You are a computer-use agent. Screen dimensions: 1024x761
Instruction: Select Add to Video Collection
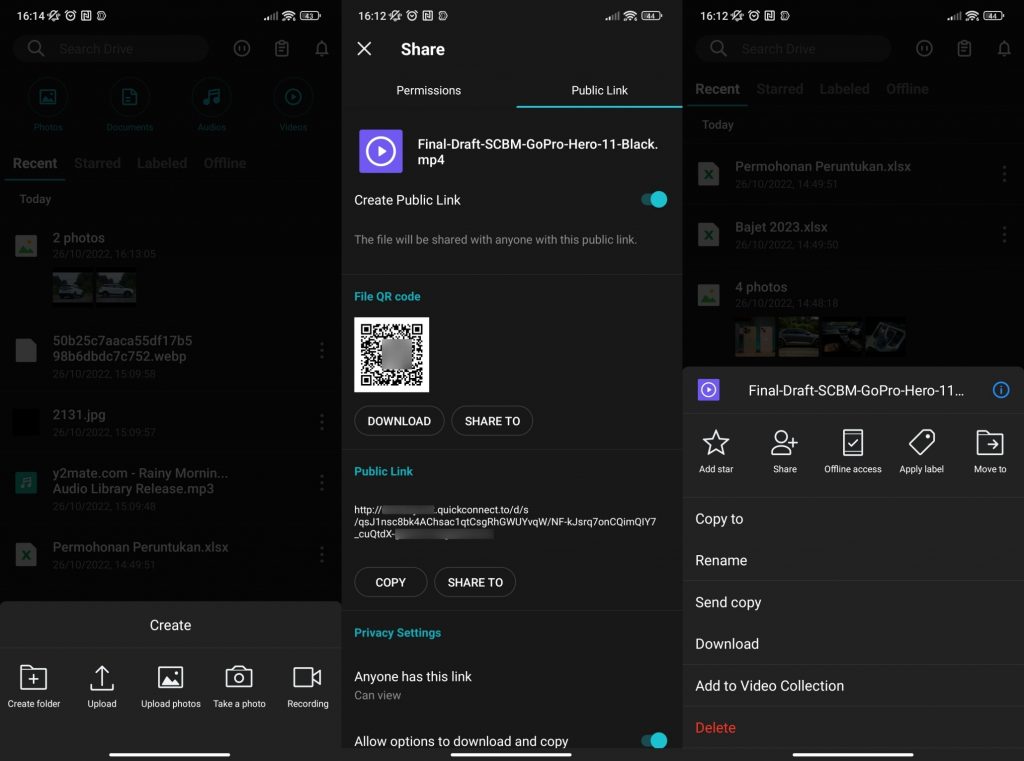853,686
